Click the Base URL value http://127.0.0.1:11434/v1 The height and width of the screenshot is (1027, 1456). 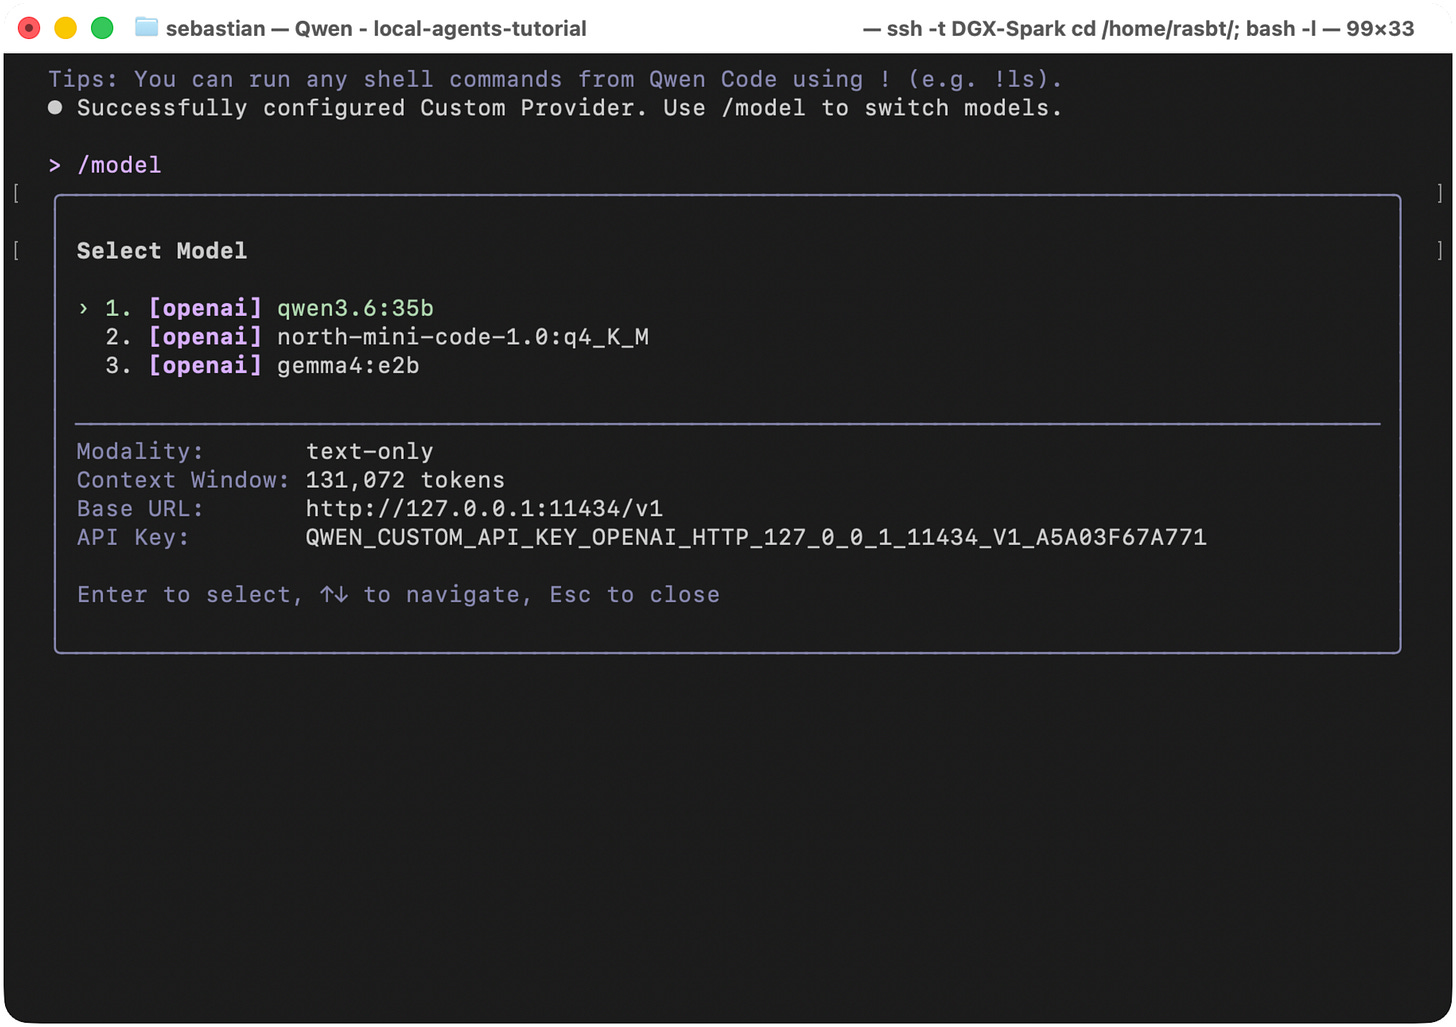484,509
